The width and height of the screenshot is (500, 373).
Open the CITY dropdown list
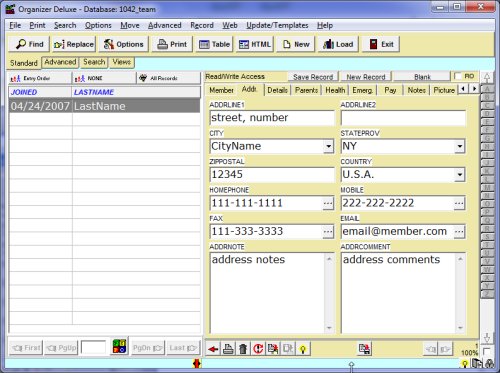[x=329, y=146]
